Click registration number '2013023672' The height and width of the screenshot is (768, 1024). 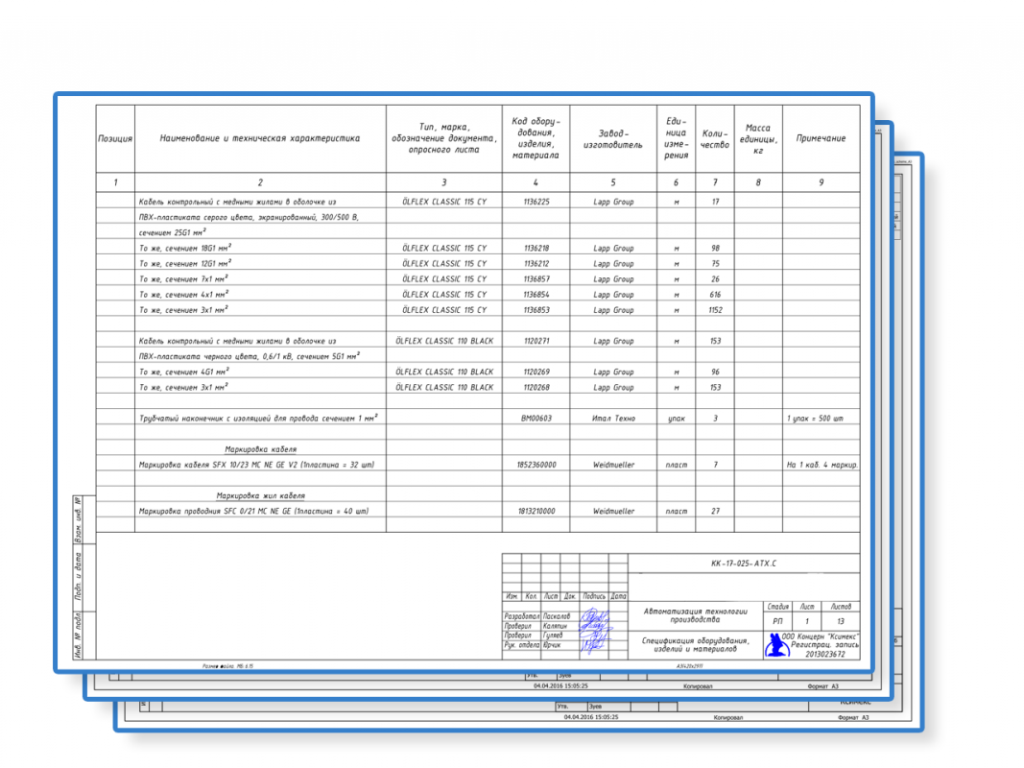click(x=825, y=654)
